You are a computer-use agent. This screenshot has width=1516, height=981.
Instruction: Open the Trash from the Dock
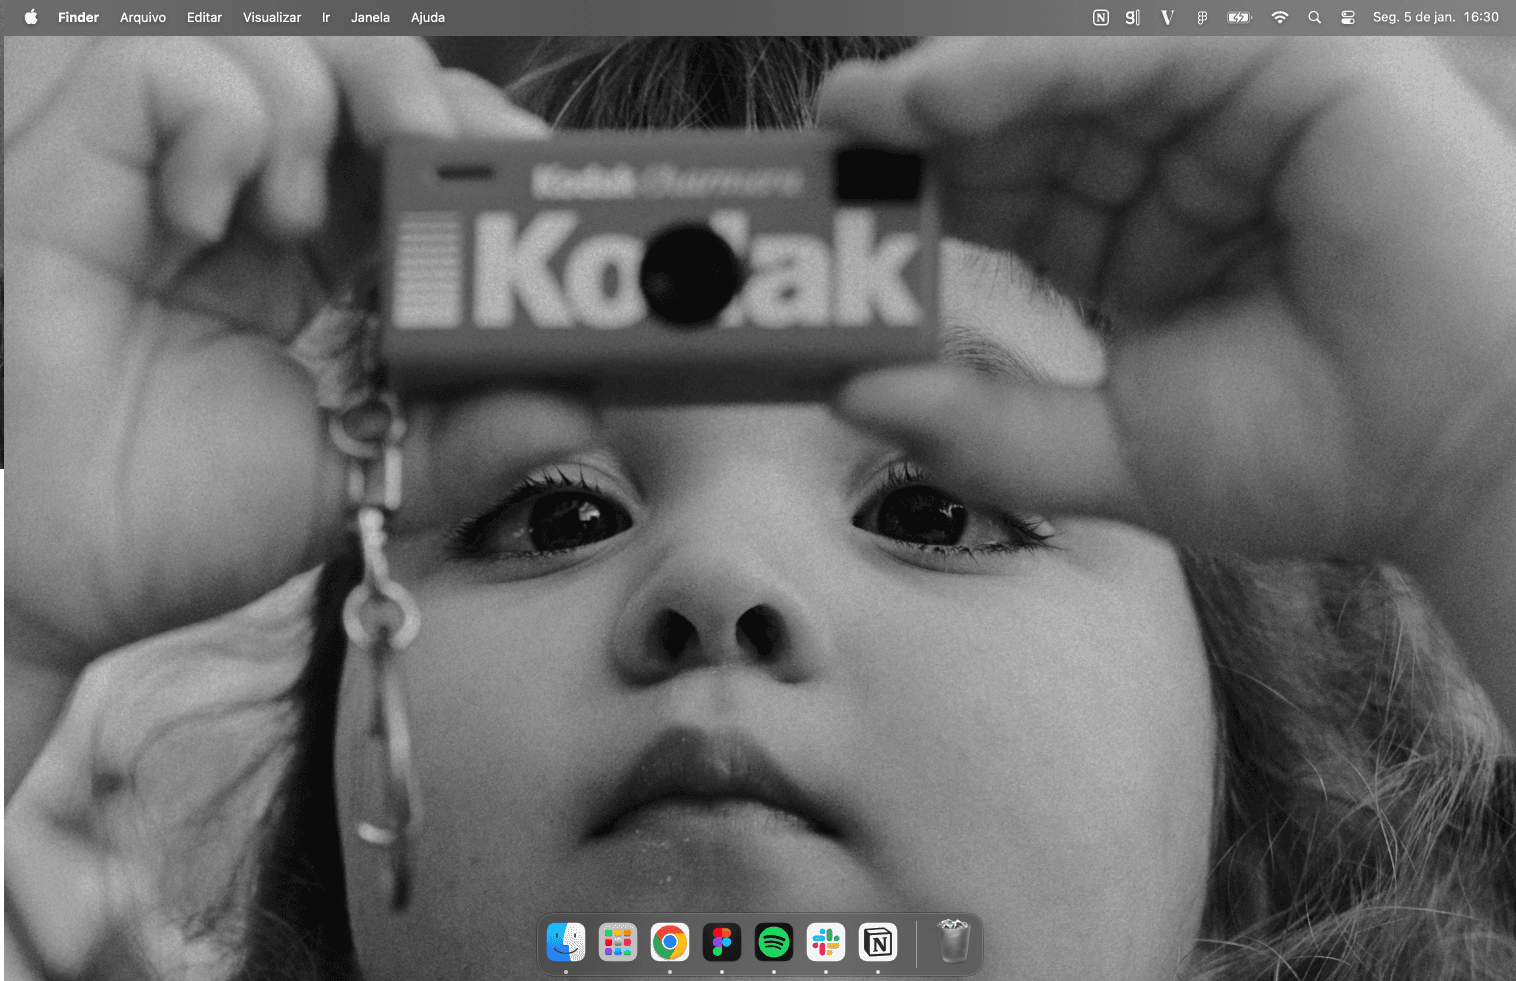[x=951, y=941]
